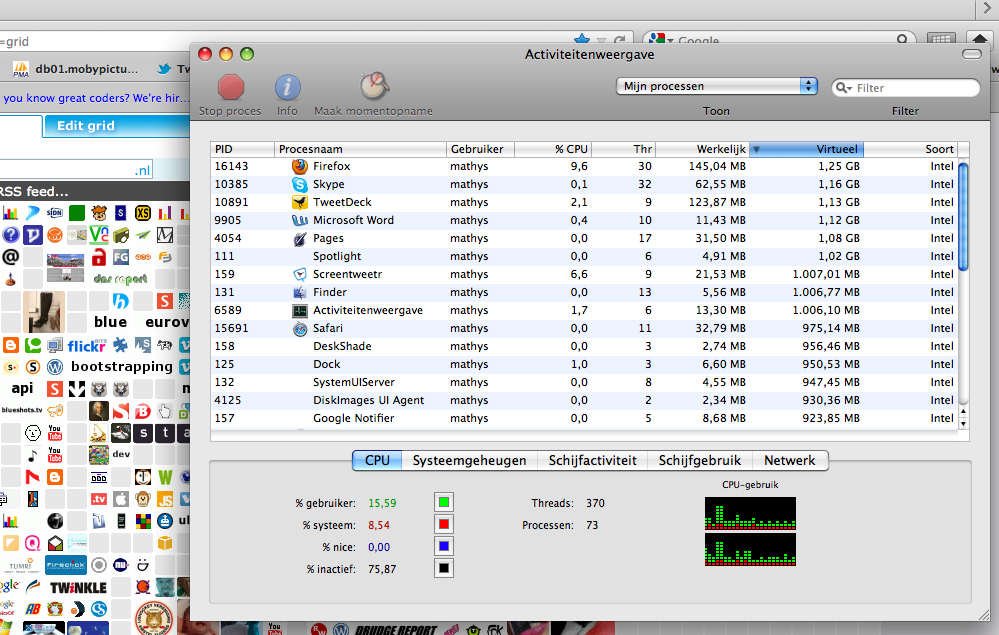Click the TweetDeck process icon
The width and height of the screenshot is (999, 635).
tap(300, 202)
